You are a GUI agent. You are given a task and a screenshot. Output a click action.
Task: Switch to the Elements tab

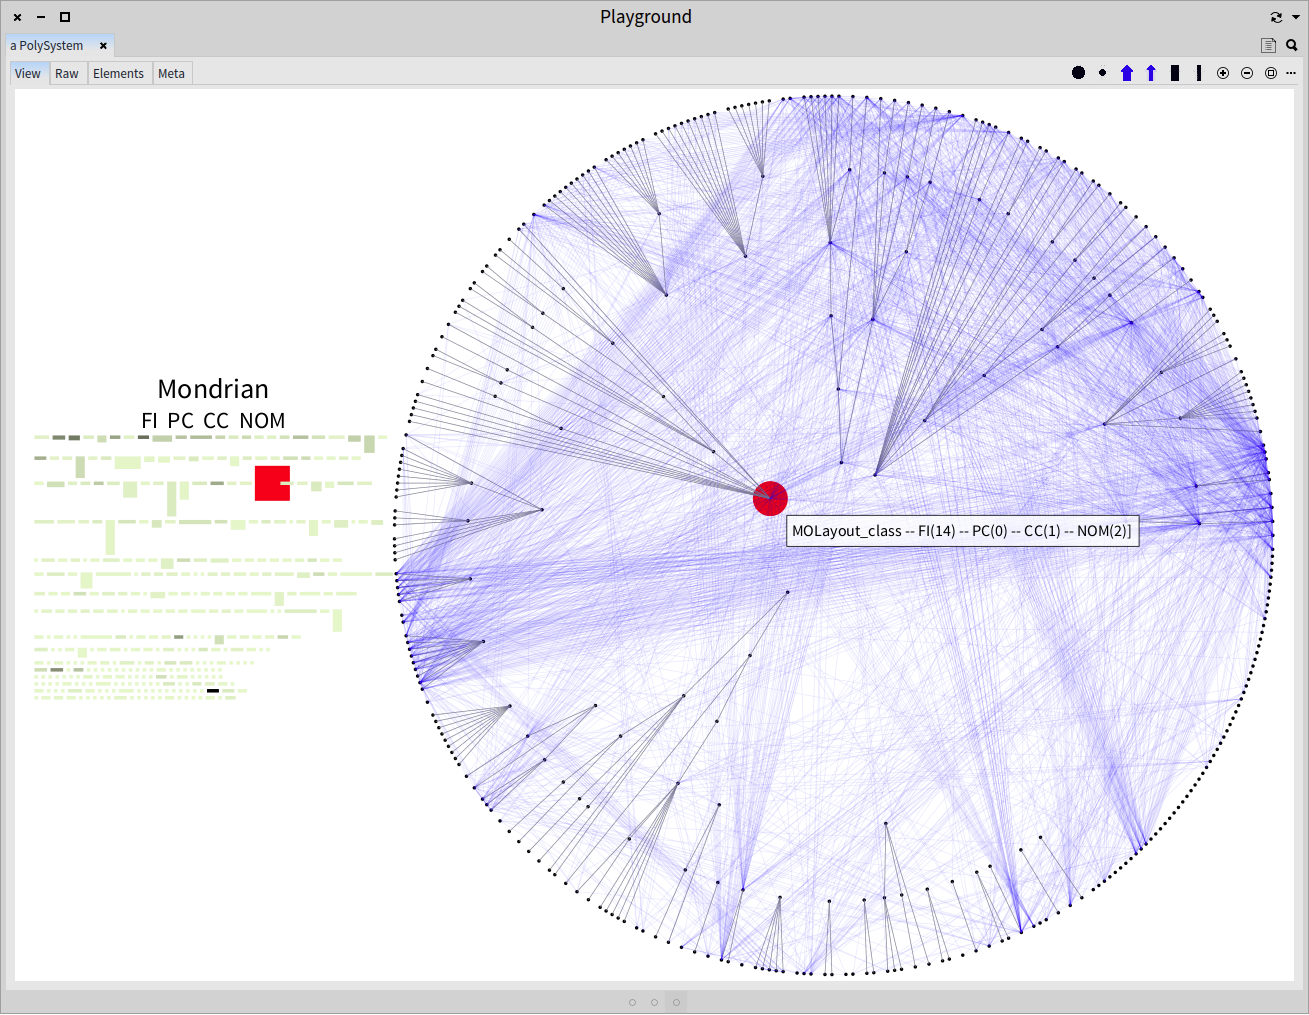click(119, 73)
